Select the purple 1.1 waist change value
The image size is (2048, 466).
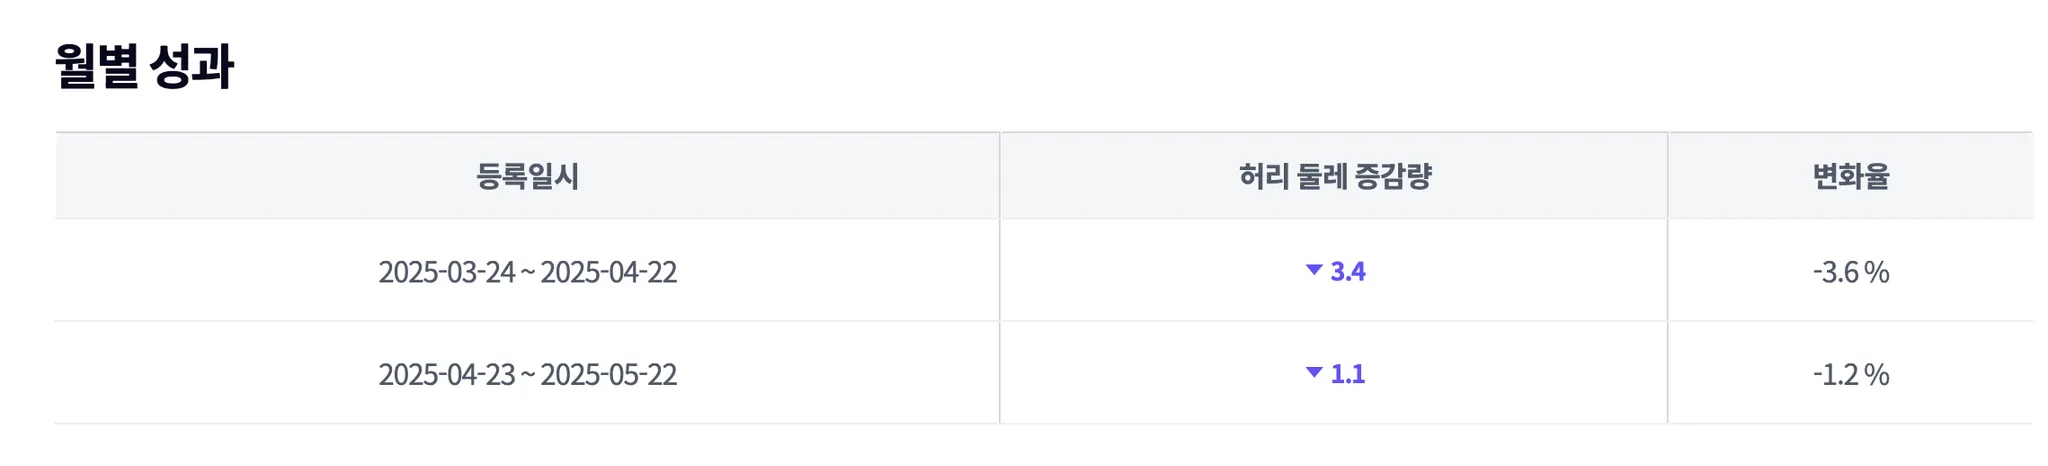1348,374
